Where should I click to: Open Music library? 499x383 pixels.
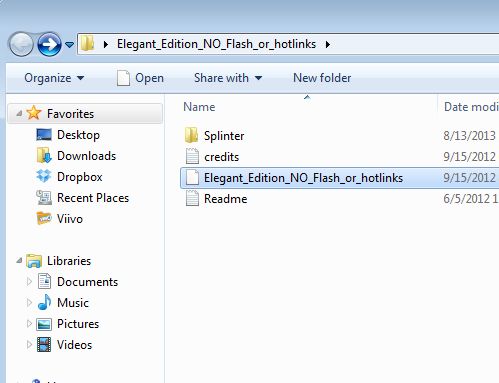[73, 303]
